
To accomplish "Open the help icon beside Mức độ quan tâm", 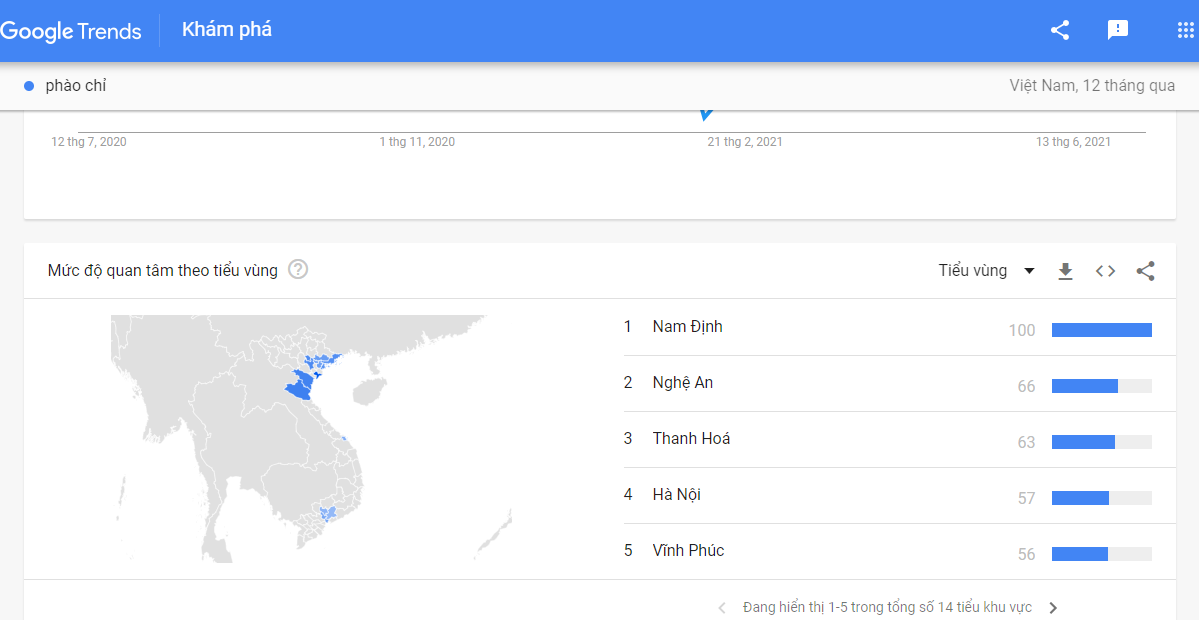I will point(297,270).
